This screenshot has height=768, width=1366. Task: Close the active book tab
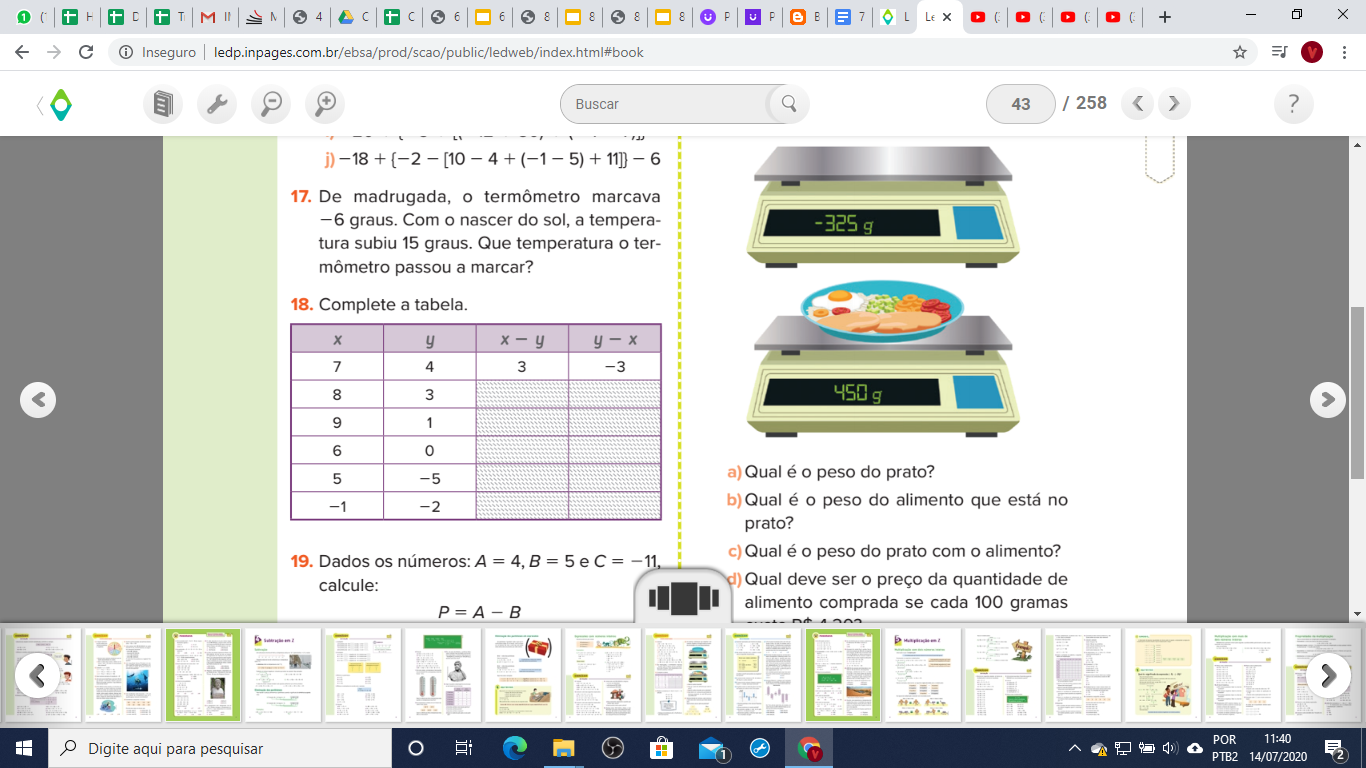point(947,17)
